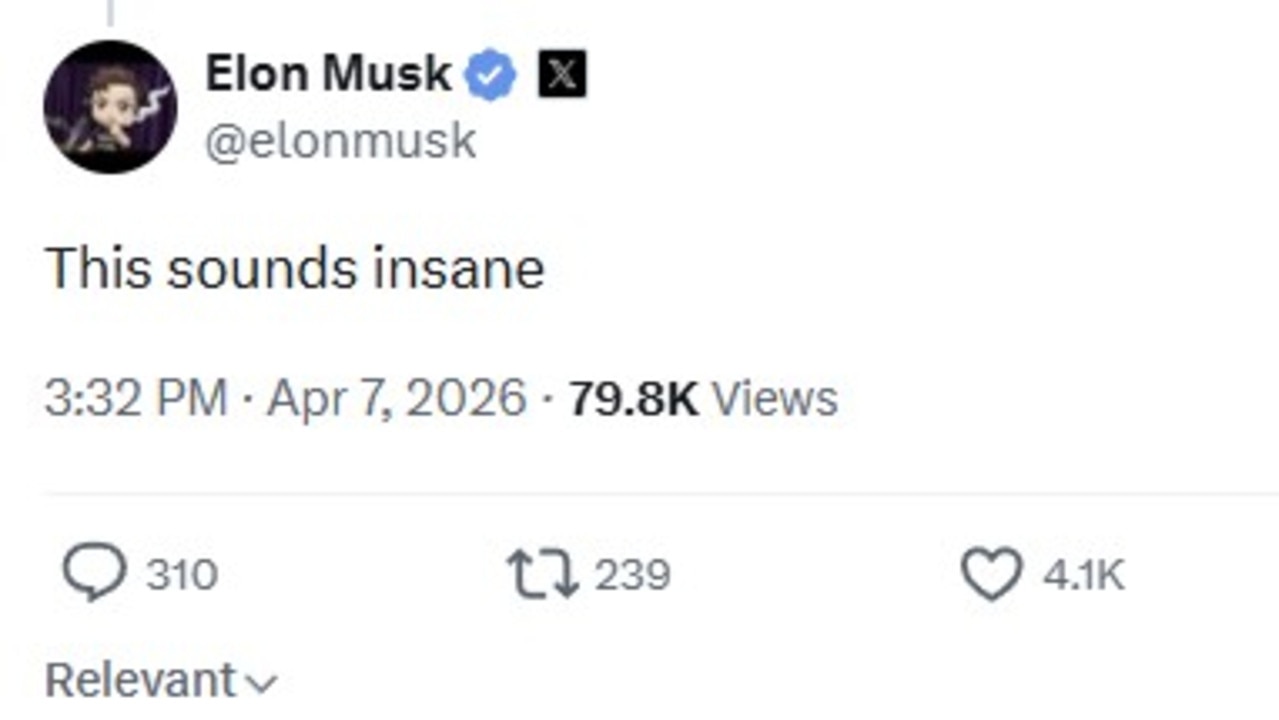The width and height of the screenshot is (1279, 720).
Task: Click the 310 replies count
Action: click(182, 575)
